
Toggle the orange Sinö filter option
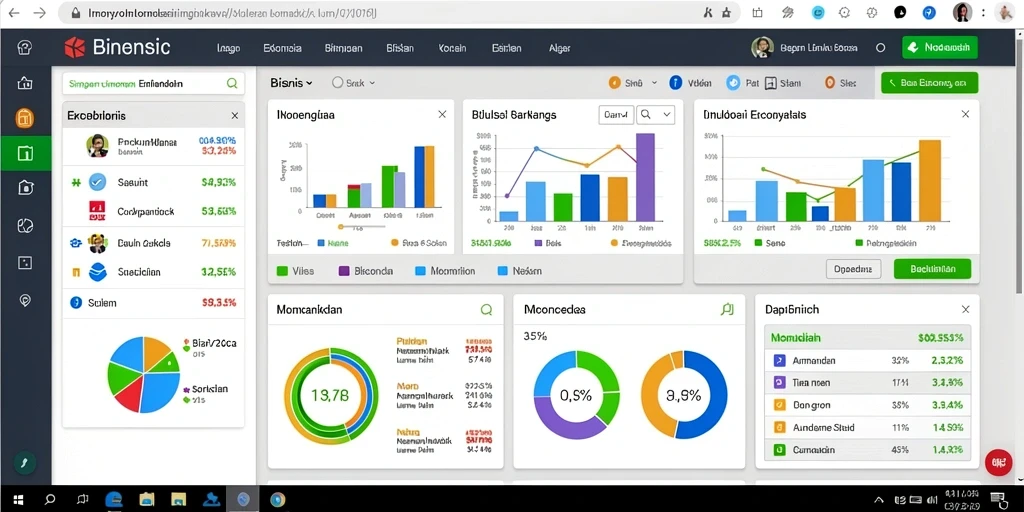click(614, 83)
